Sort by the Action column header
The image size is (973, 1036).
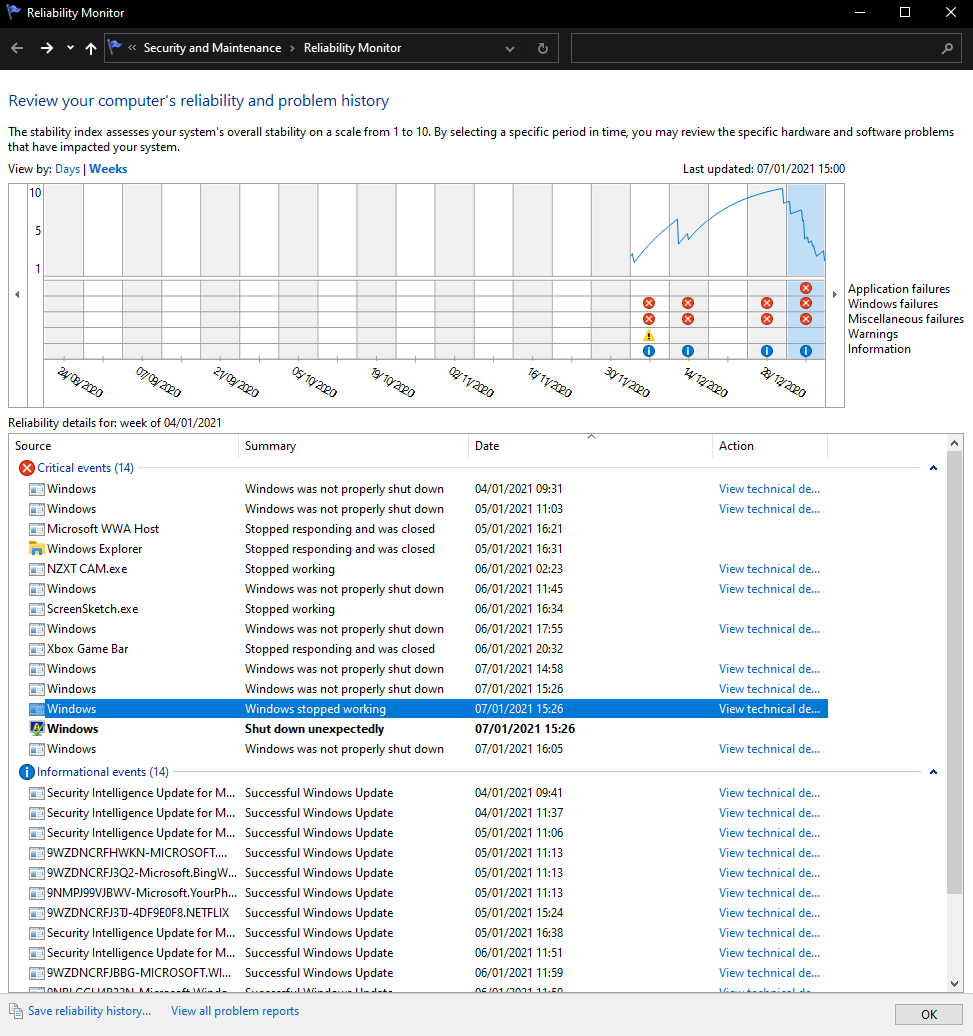[770, 446]
